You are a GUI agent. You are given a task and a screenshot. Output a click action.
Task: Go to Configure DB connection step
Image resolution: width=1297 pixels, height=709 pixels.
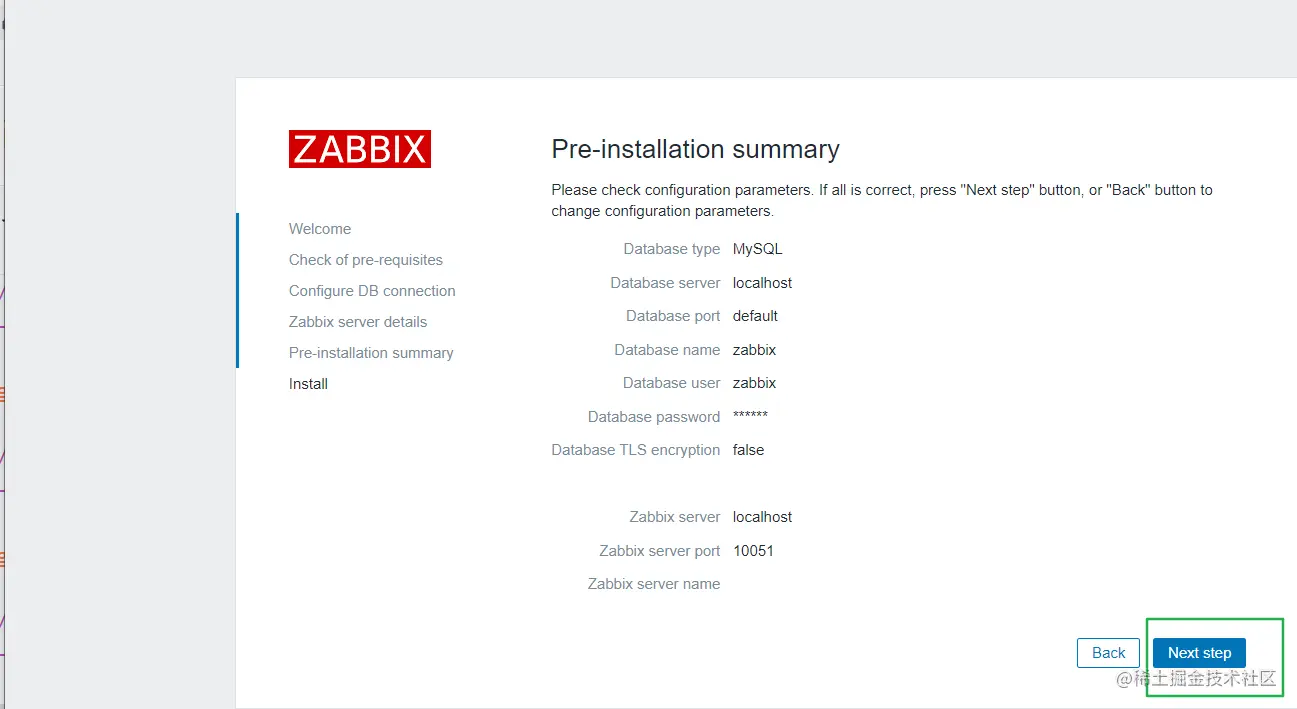[x=372, y=291]
